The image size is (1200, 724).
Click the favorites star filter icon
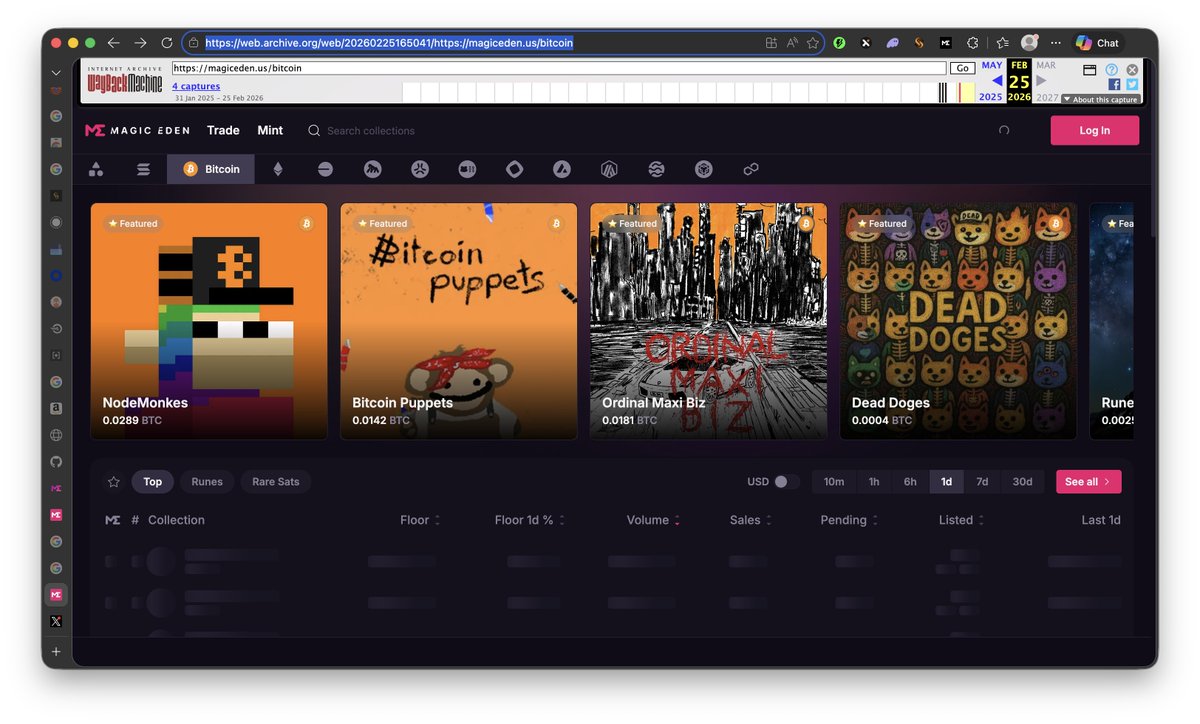(113, 482)
